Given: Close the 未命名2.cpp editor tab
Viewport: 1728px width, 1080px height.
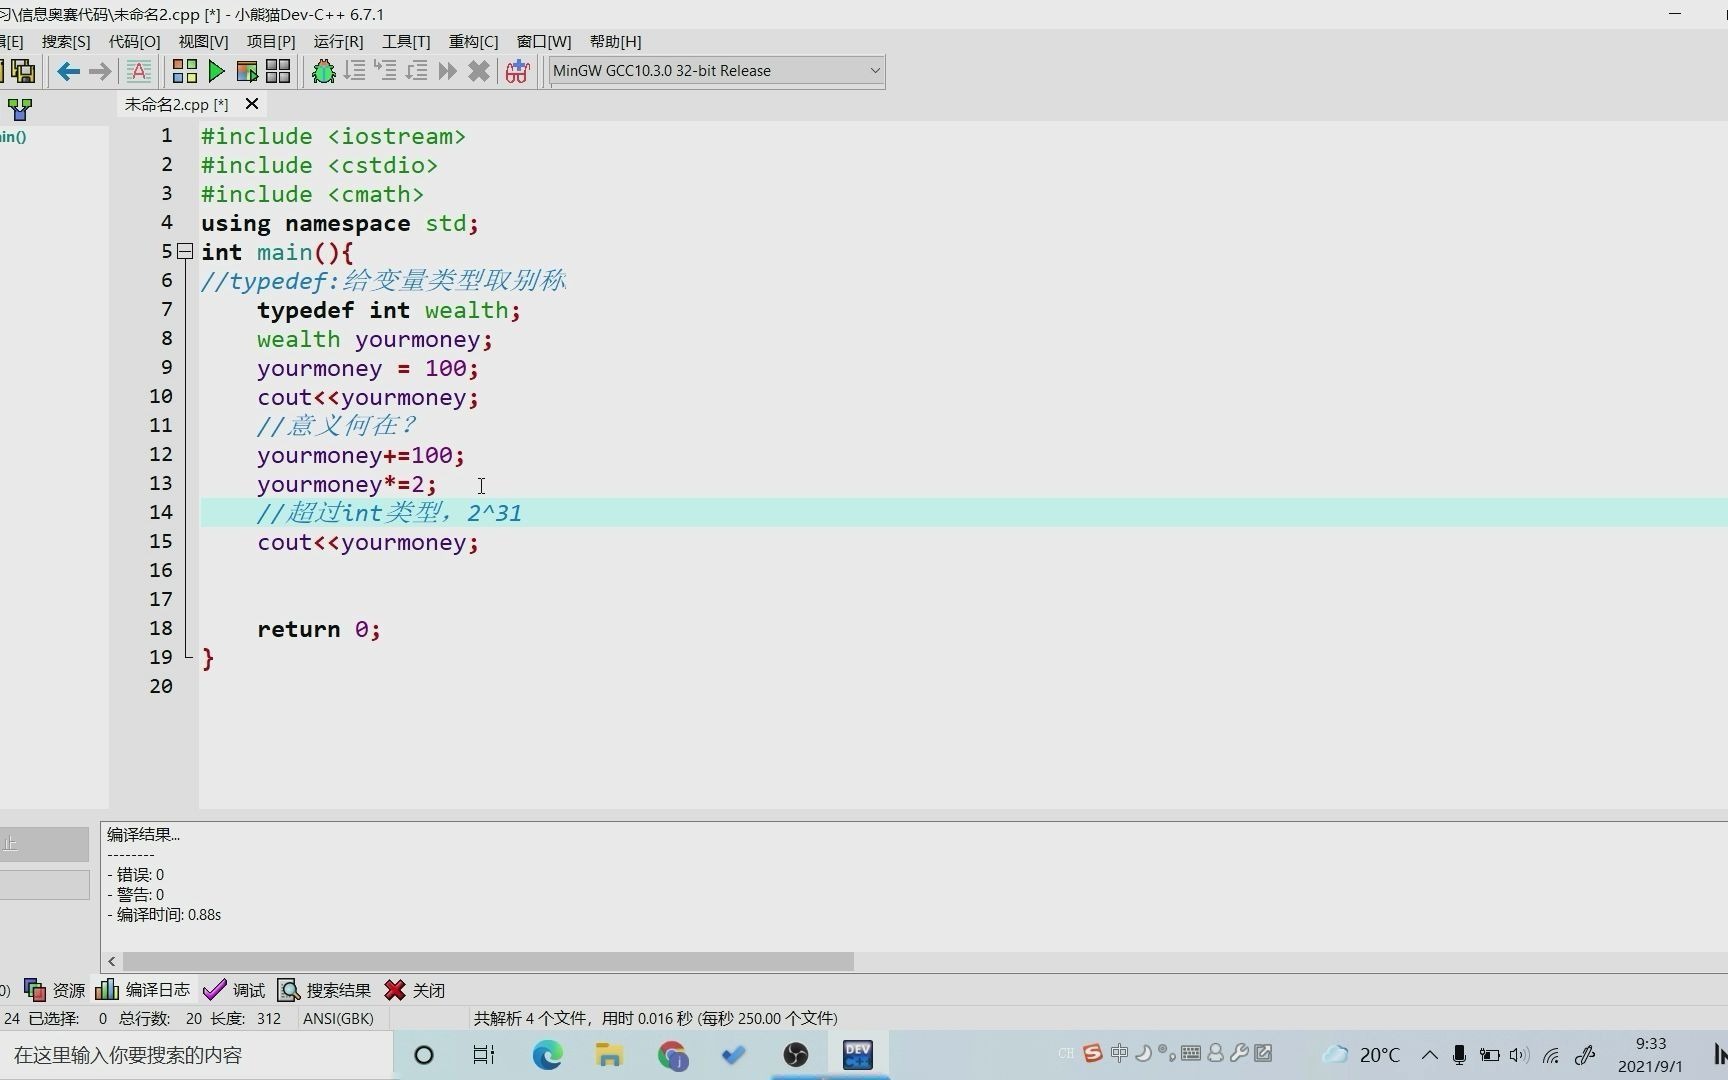Looking at the screenshot, I should pos(252,103).
